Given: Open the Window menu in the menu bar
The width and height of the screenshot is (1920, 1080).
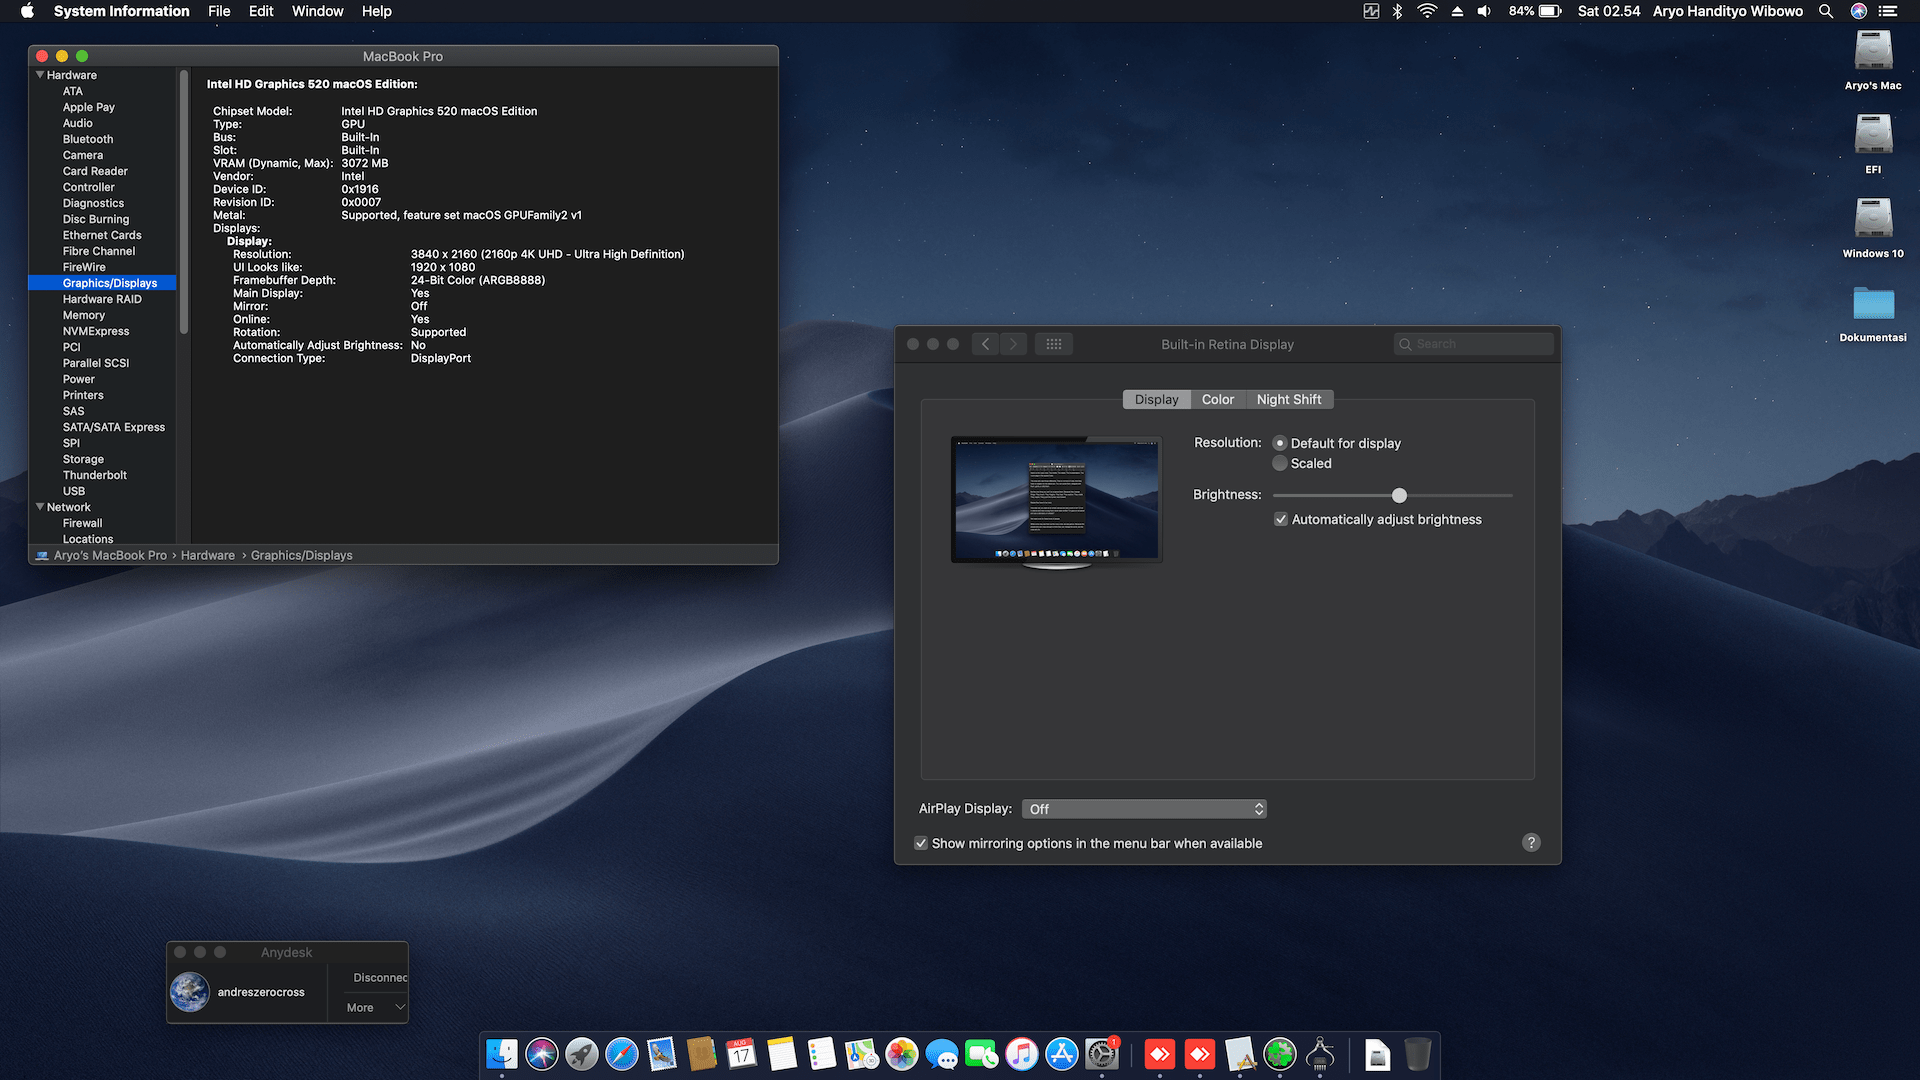Looking at the screenshot, I should (x=317, y=11).
